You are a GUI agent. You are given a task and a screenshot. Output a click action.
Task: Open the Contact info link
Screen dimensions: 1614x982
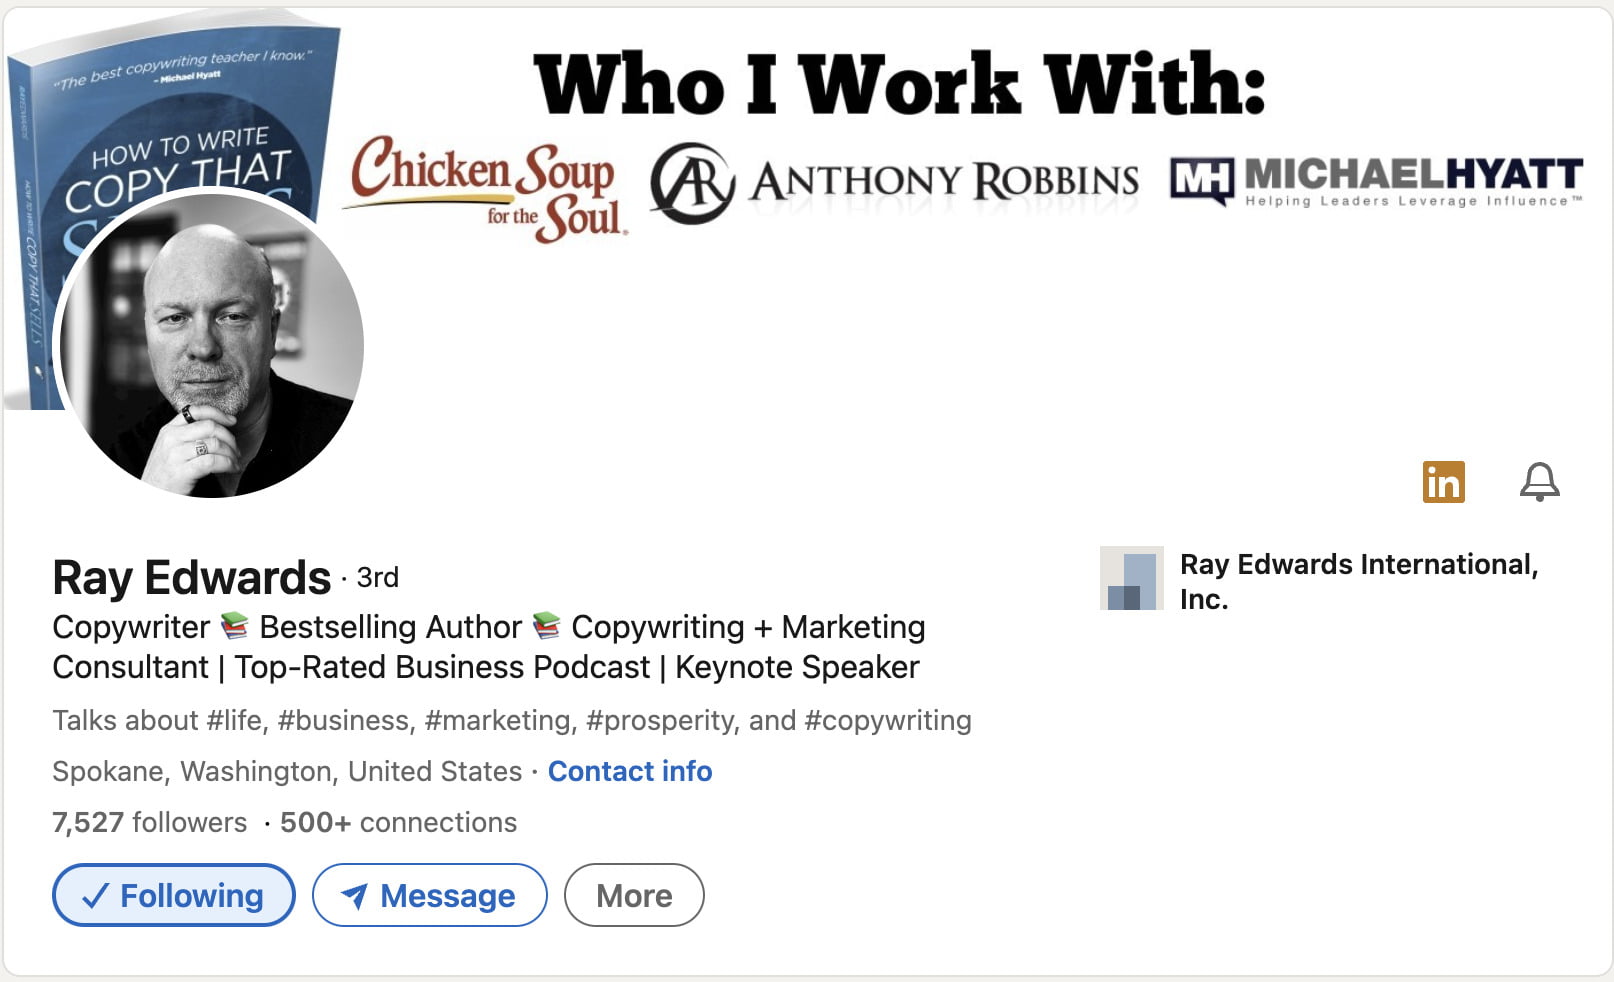[630, 771]
